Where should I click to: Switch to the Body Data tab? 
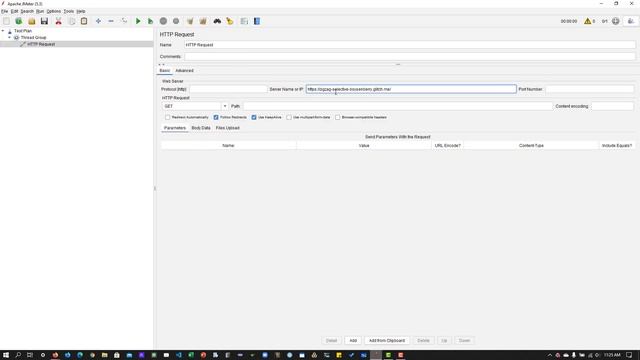pyautogui.click(x=201, y=128)
